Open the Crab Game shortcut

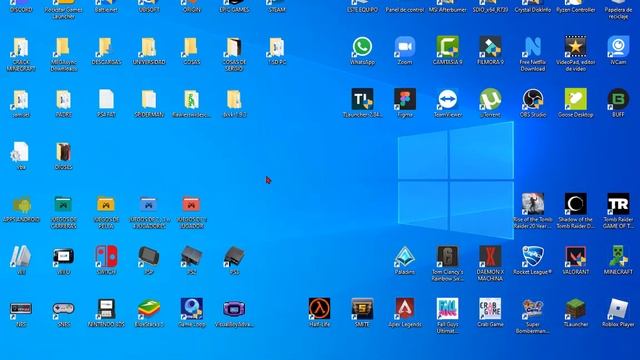[490, 309]
